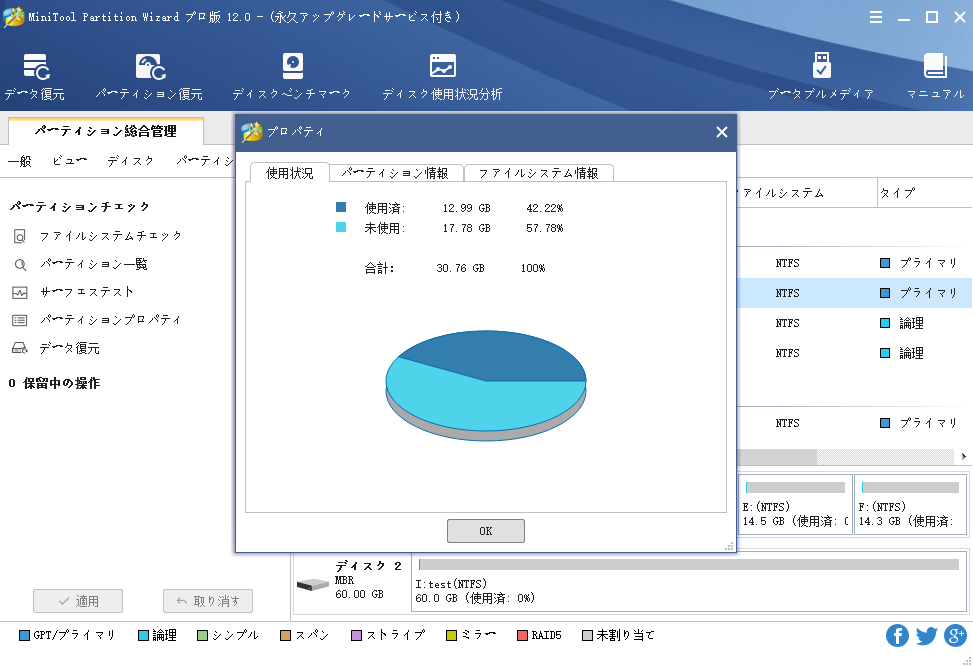This screenshot has width=973, height=666.
Task: Click the 使用済 dark blue color swatch
Action: click(341, 208)
